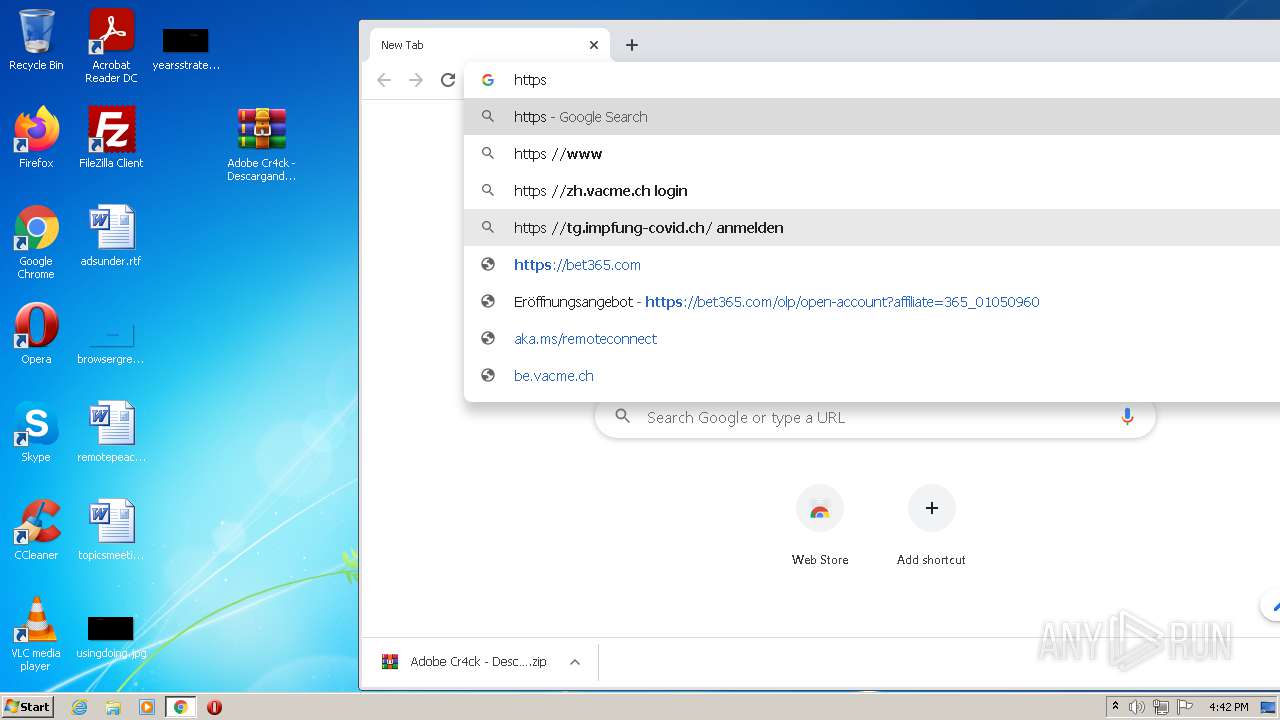The width and height of the screenshot is (1280, 720).
Task: Click Show desktop button at taskbar end
Action: pyautogui.click(x=1270, y=707)
